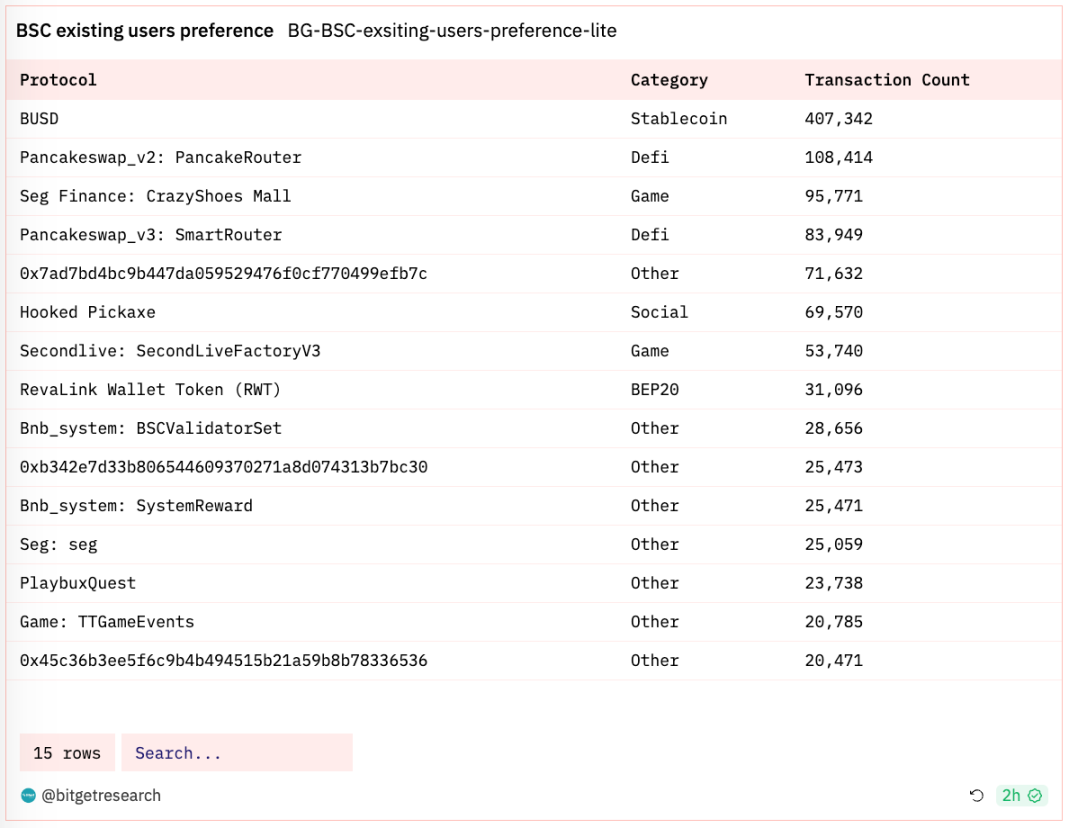Click the Search input field
This screenshot has width=1069, height=828.
point(237,753)
